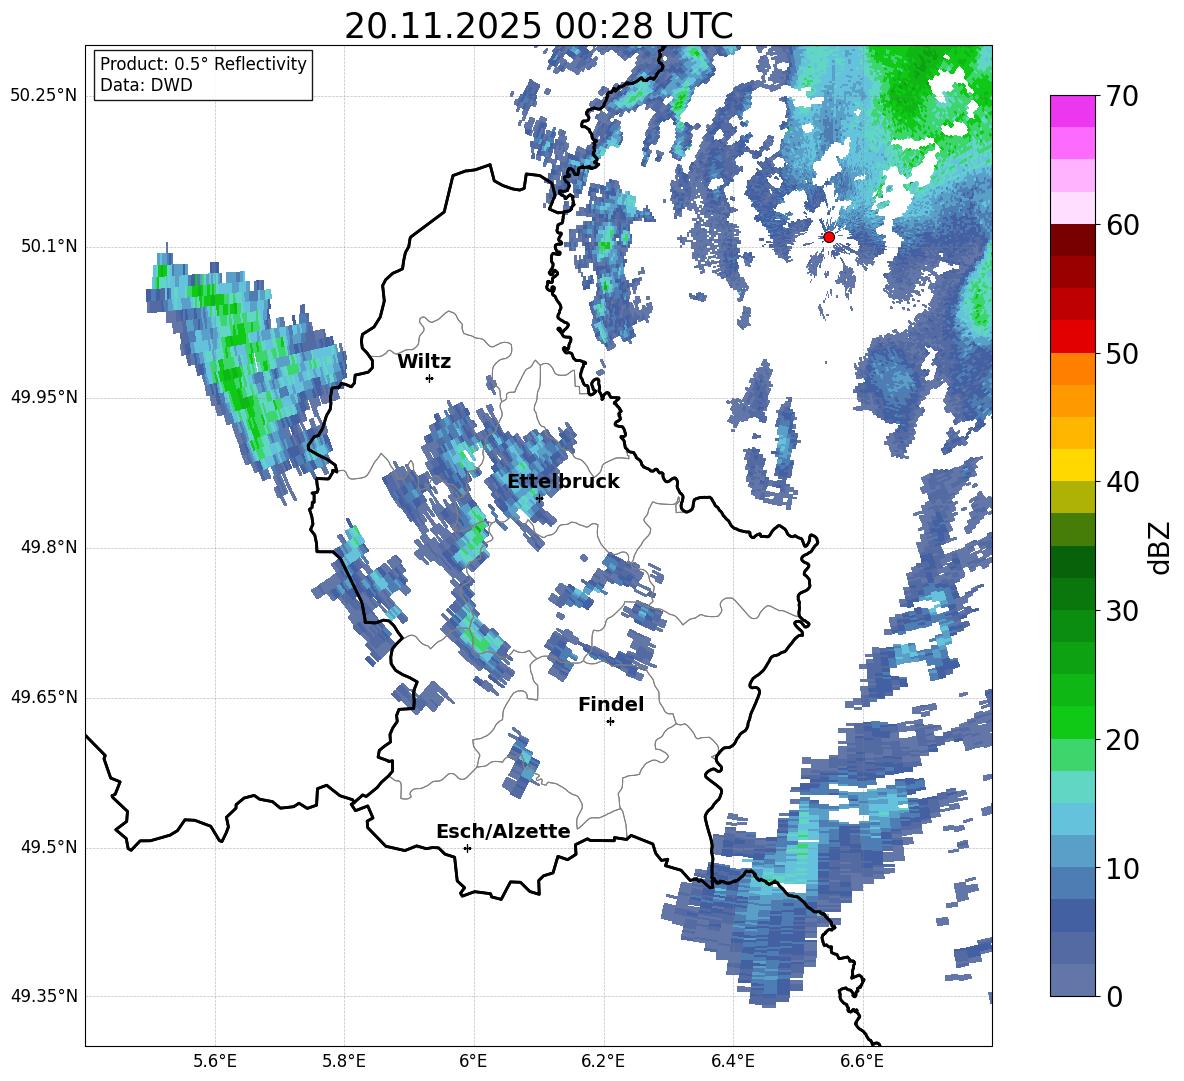Click the Ettelbruck location cross marker

539,498
